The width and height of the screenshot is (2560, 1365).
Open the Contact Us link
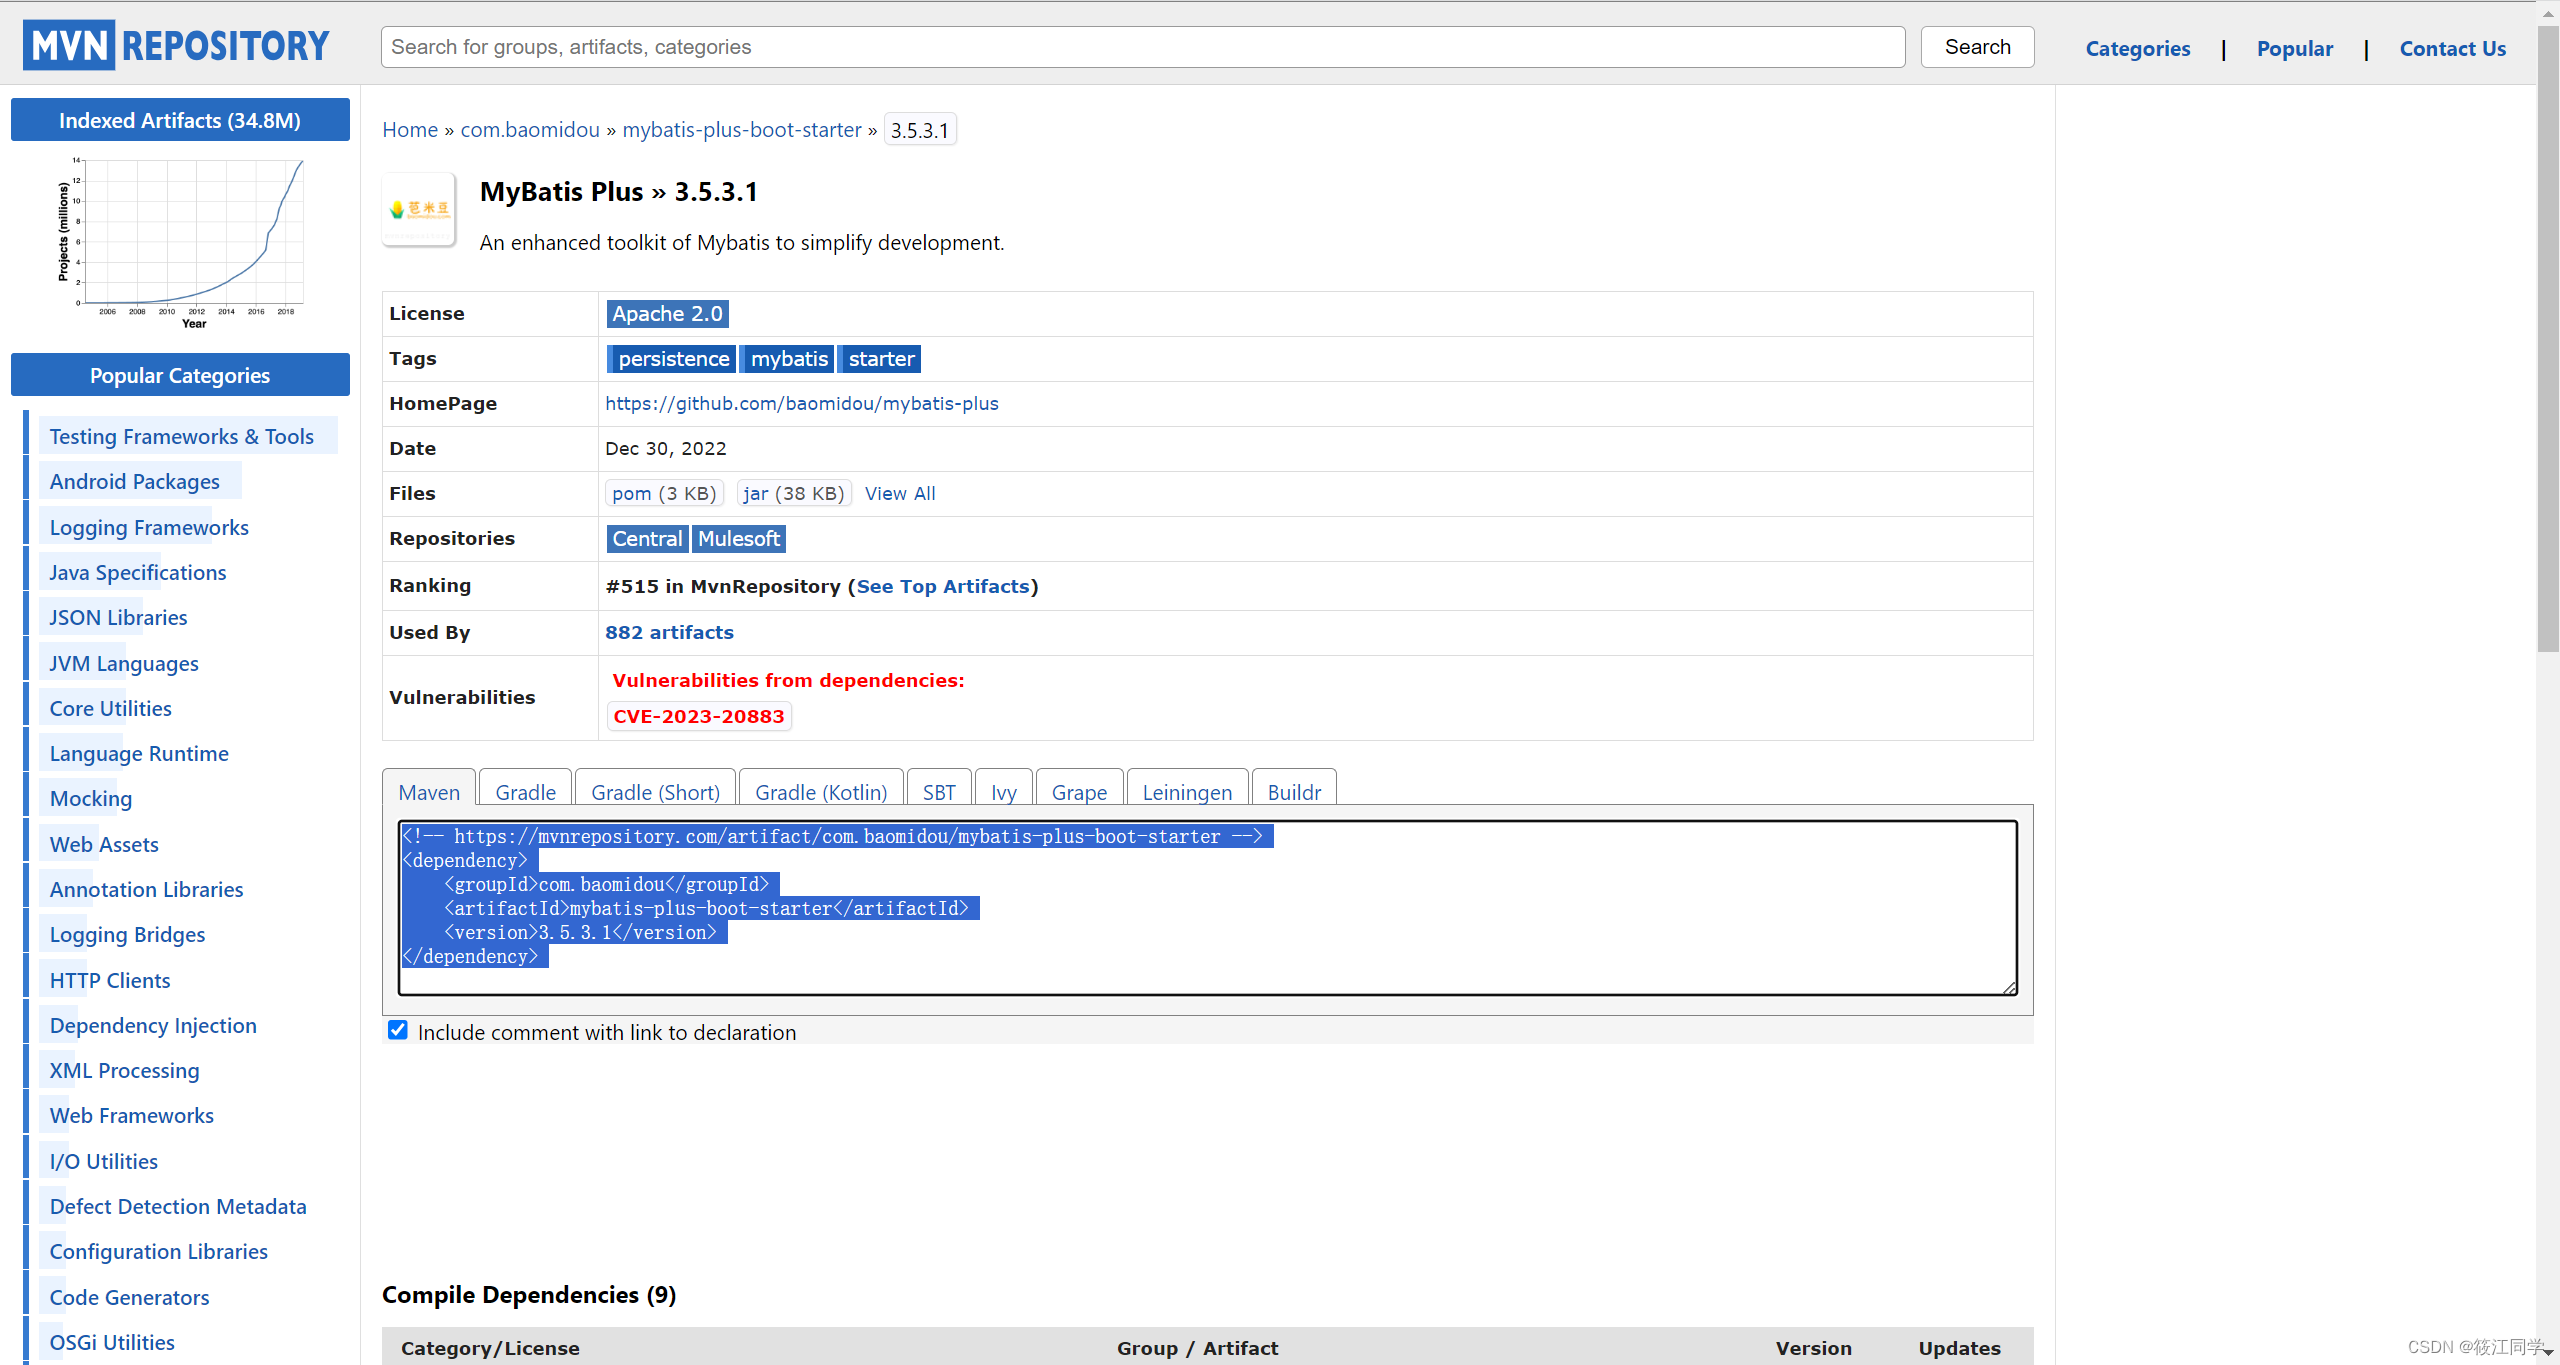tap(2453, 48)
